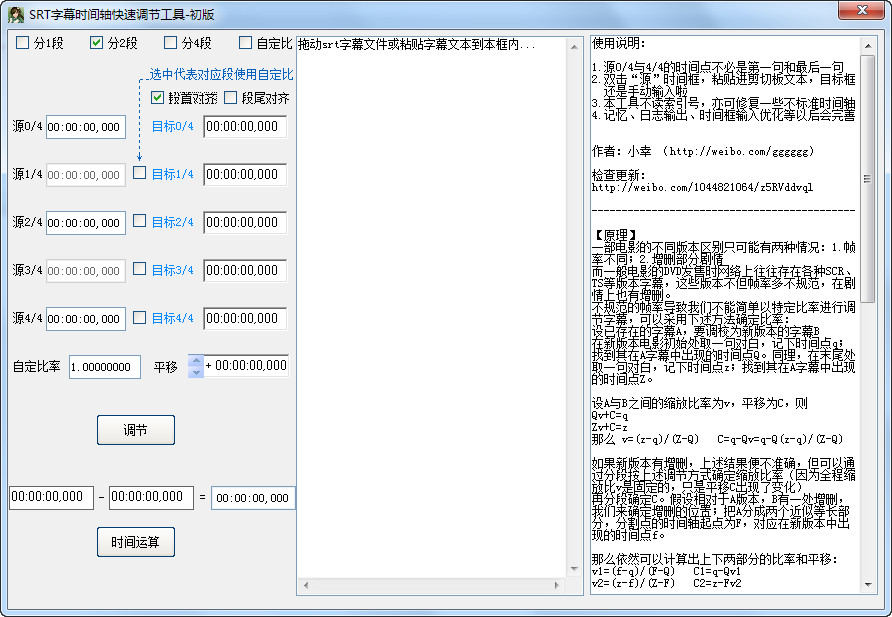Image resolution: width=892 pixels, height=617 pixels.
Task: Click the 使用说明 heading text
Action: (618, 43)
